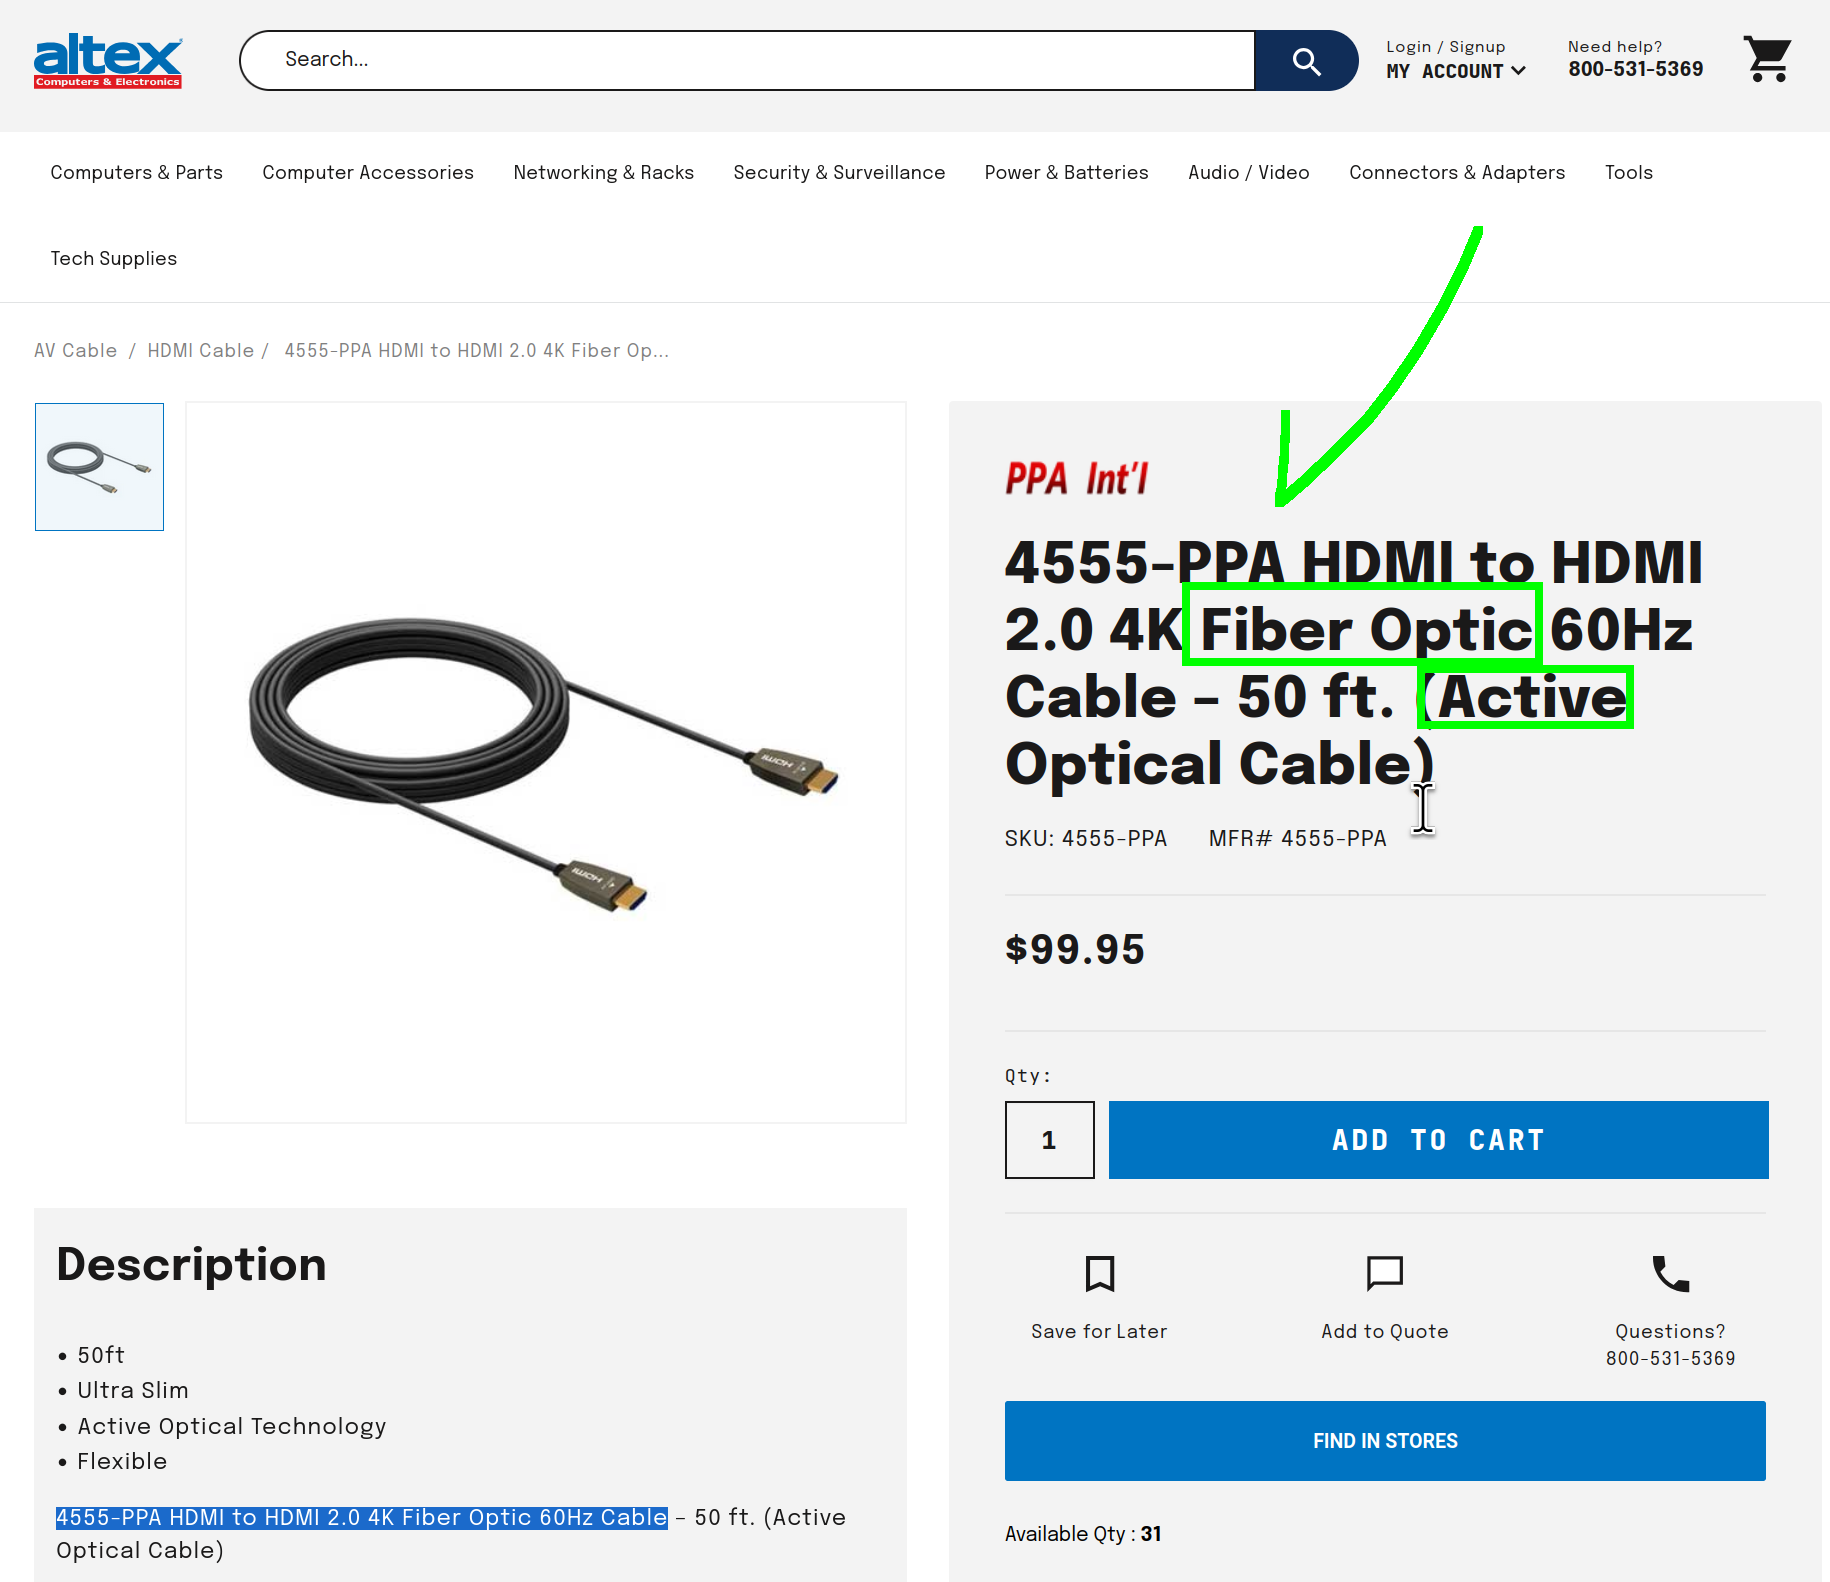Click the Questions phone icon
Image resolution: width=1830 pixels, height=1582 pixels.
[x=1670, y=1274]
